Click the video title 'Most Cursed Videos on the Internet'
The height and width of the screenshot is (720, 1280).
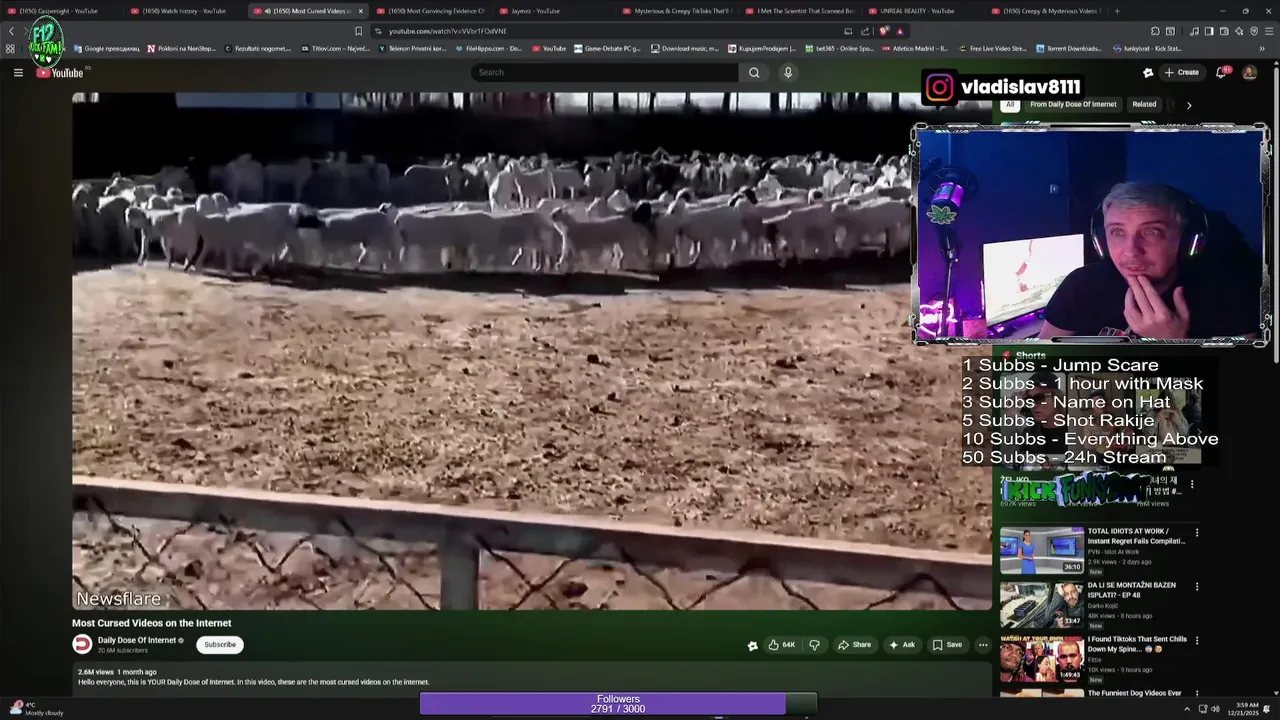(x=151, y=623)
